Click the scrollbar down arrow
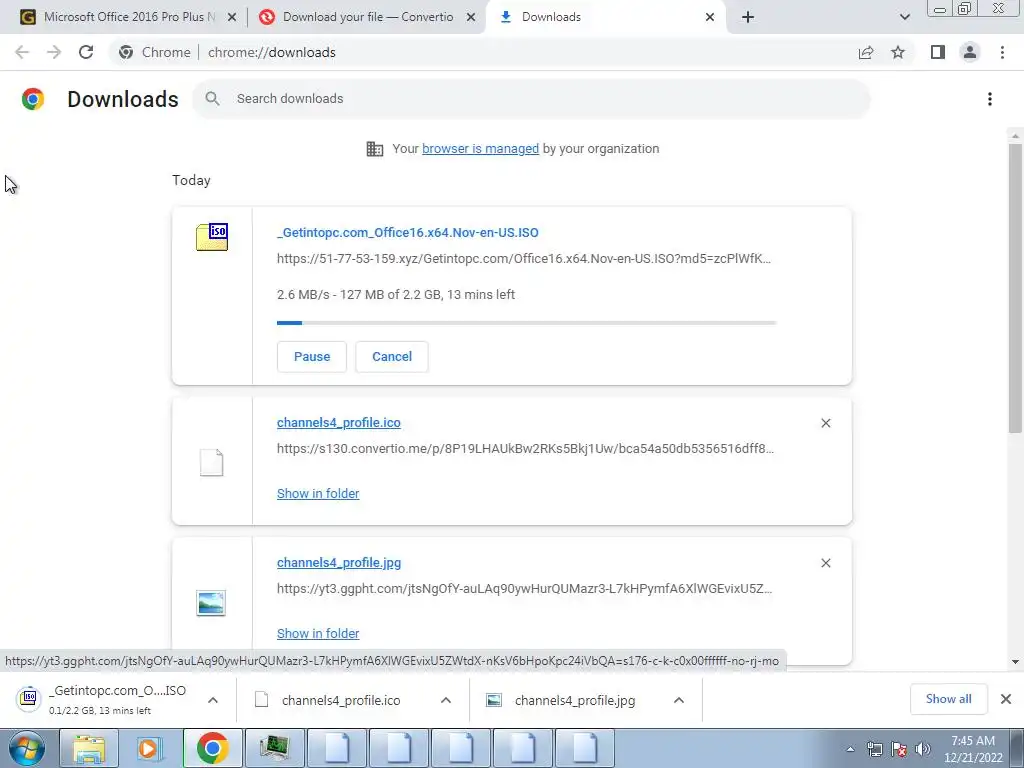 click(1014, 662)
